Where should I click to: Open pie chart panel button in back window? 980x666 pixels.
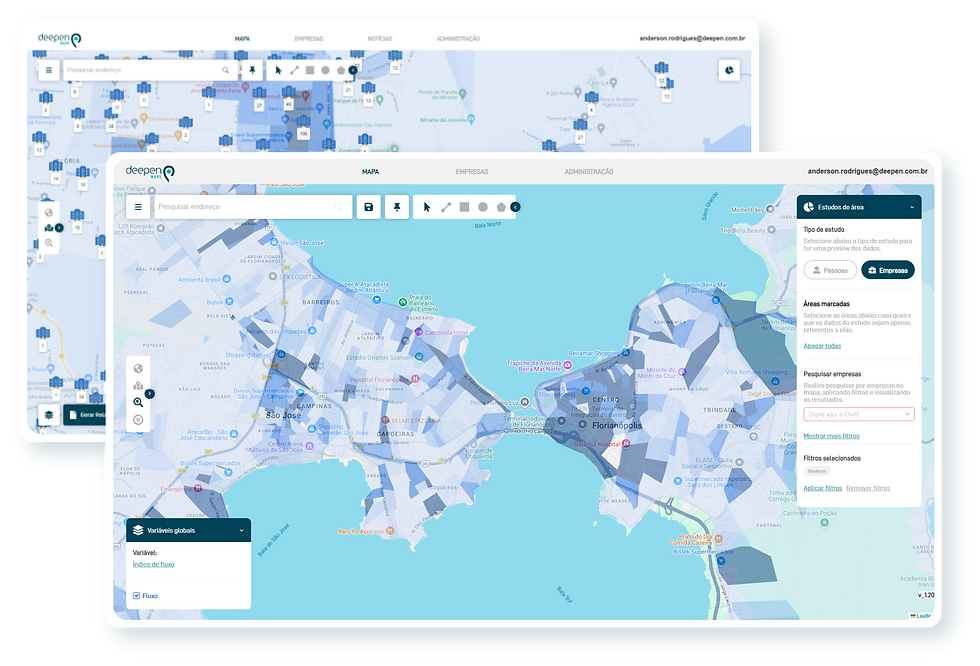point(729,70)
